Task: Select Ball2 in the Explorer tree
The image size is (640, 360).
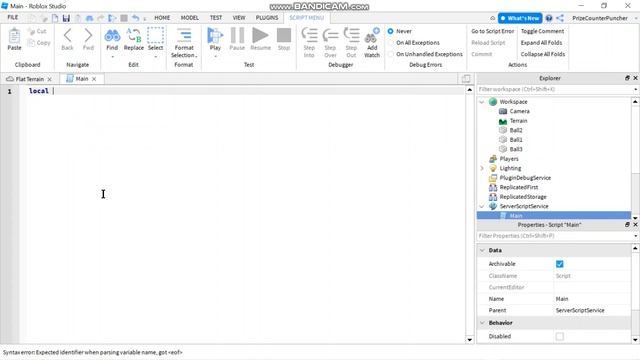Action: (x=516, y=130)
